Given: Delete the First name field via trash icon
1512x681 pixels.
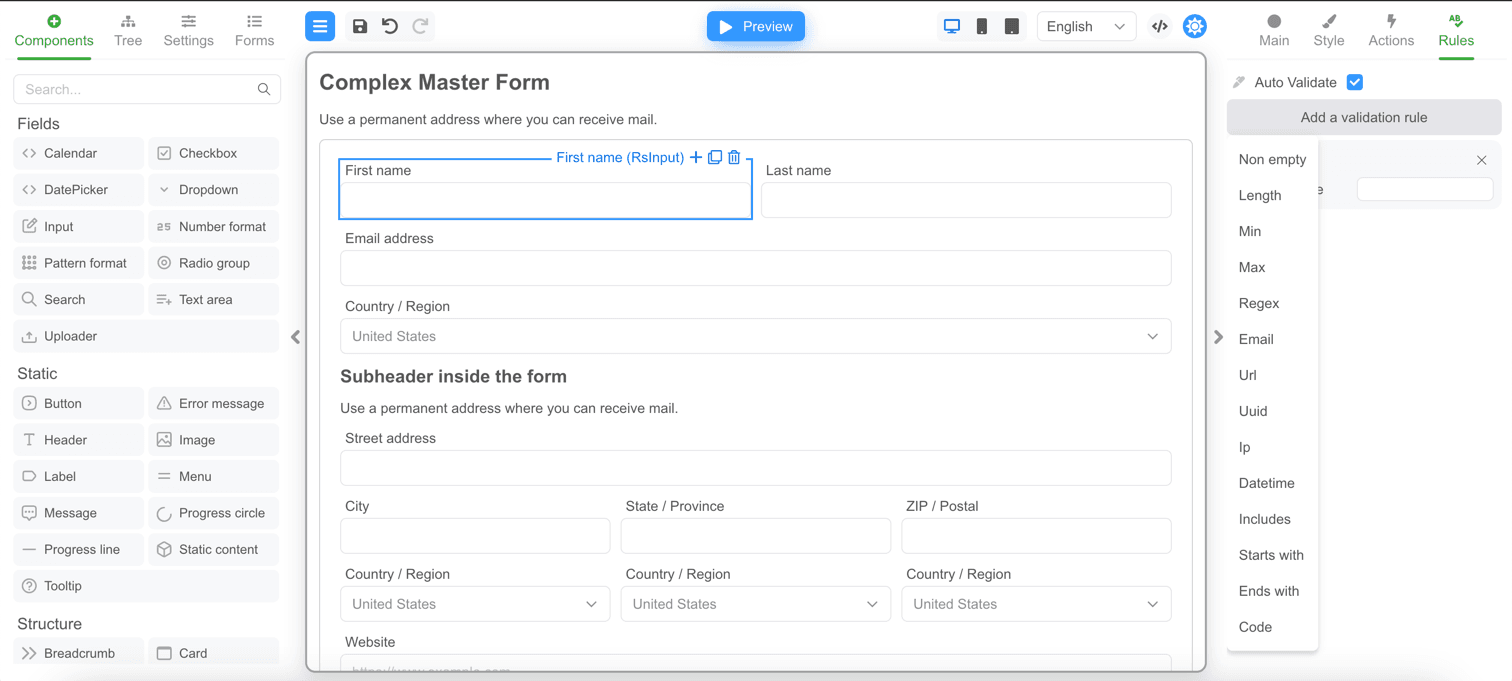Looking at the screenshot, I should pos(734,157).
